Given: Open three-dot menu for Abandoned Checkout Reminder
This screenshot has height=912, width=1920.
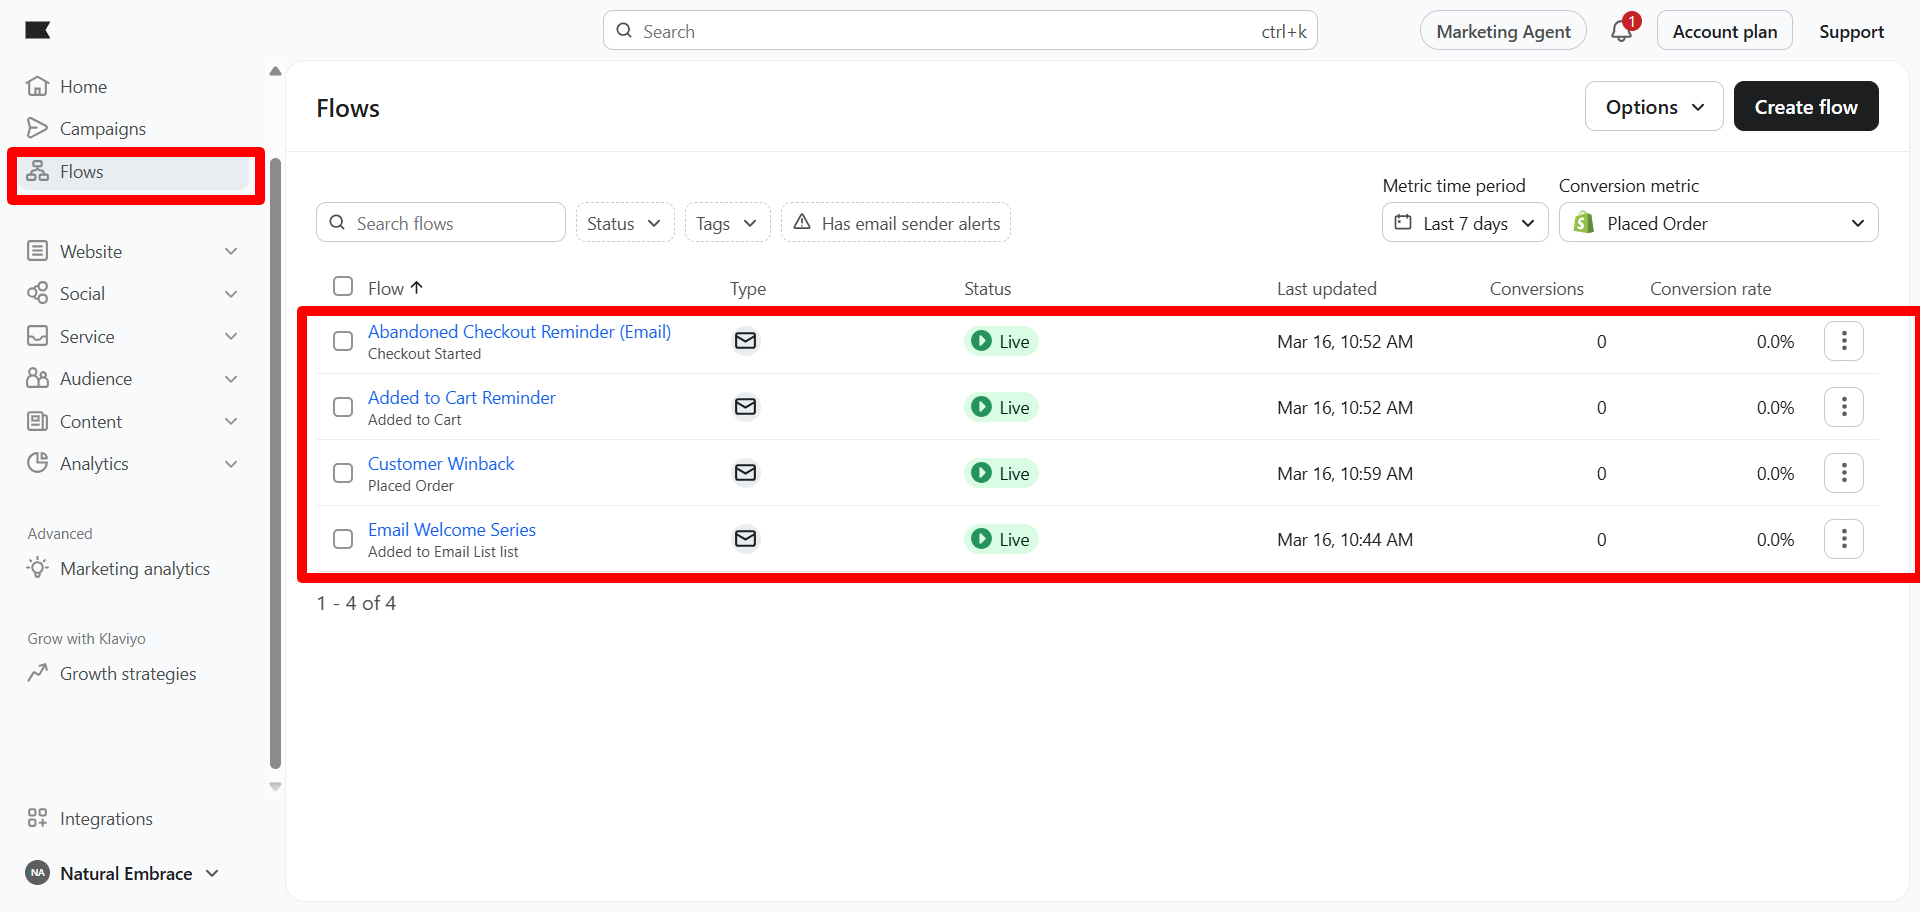Looking at the screenshot, I should (x=1843, y=341).
